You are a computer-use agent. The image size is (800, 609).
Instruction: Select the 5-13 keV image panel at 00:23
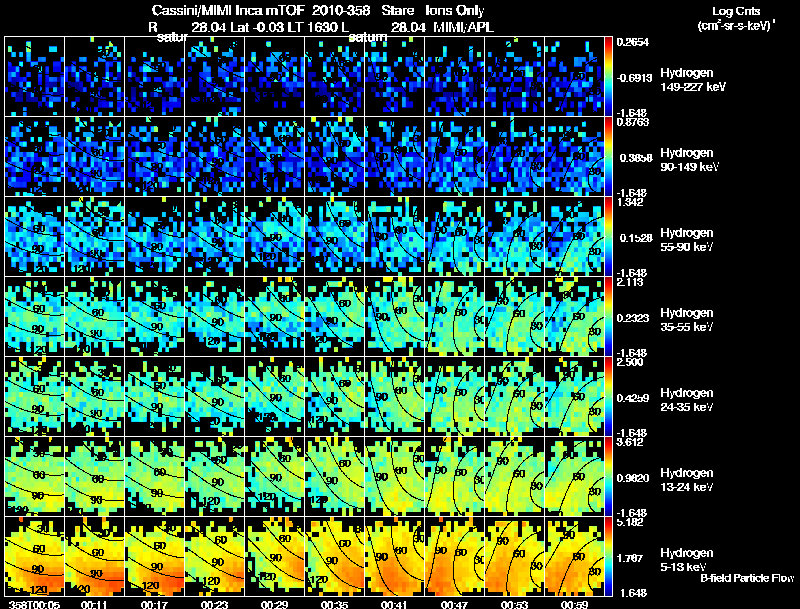[214, 556]
